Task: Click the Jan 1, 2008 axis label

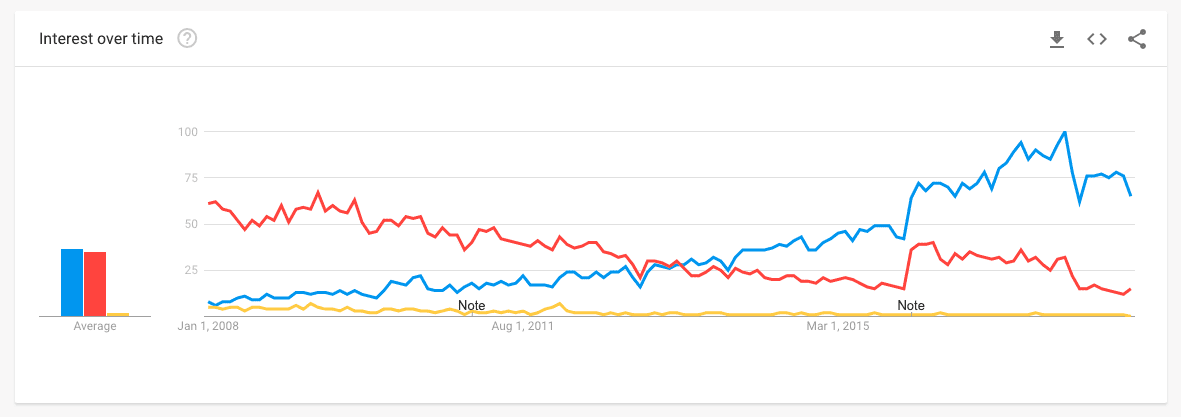Action: [208, 326]
